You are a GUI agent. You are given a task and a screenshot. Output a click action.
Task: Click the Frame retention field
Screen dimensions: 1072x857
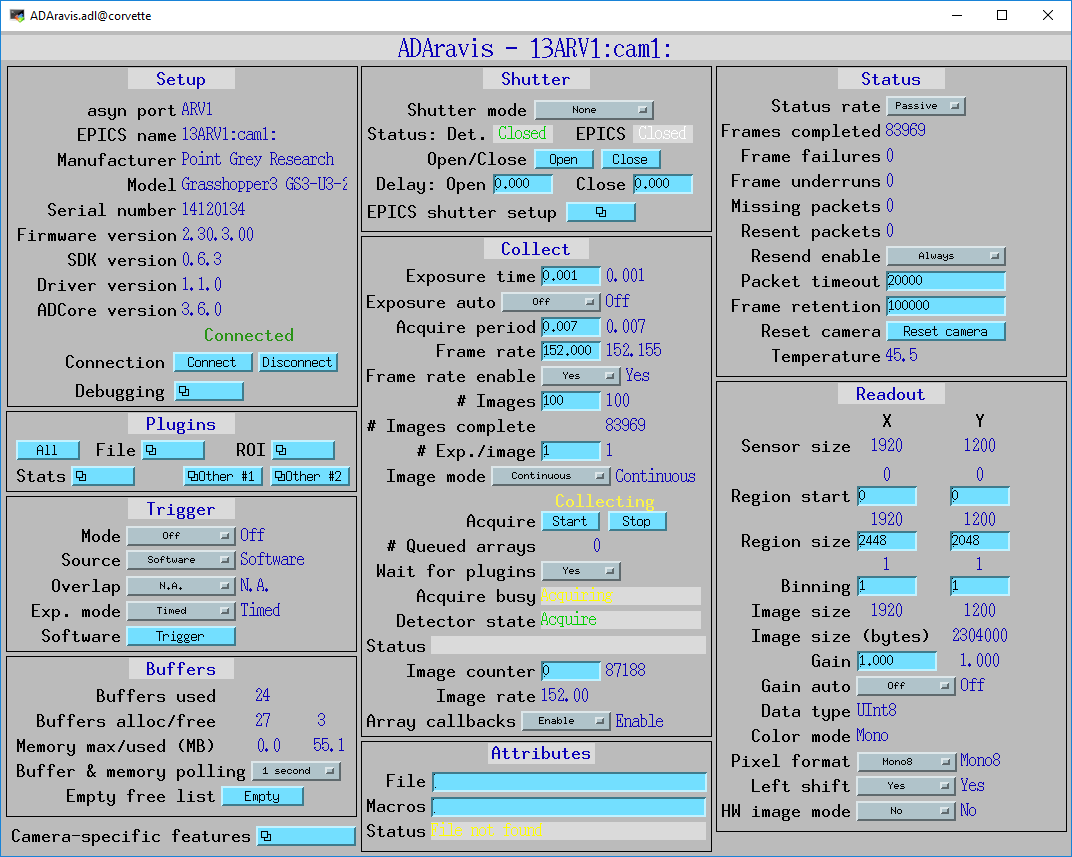click(946, 306)
